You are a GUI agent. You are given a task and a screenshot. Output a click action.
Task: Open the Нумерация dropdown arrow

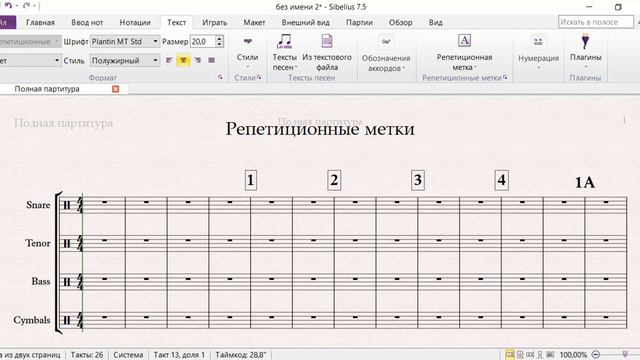point(538,68)
